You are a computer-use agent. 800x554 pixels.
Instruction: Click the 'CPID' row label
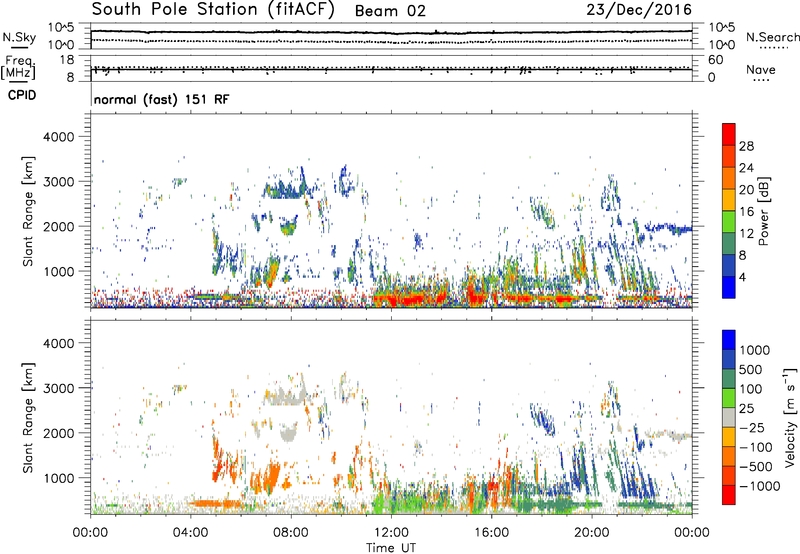[x=22, y=95]
